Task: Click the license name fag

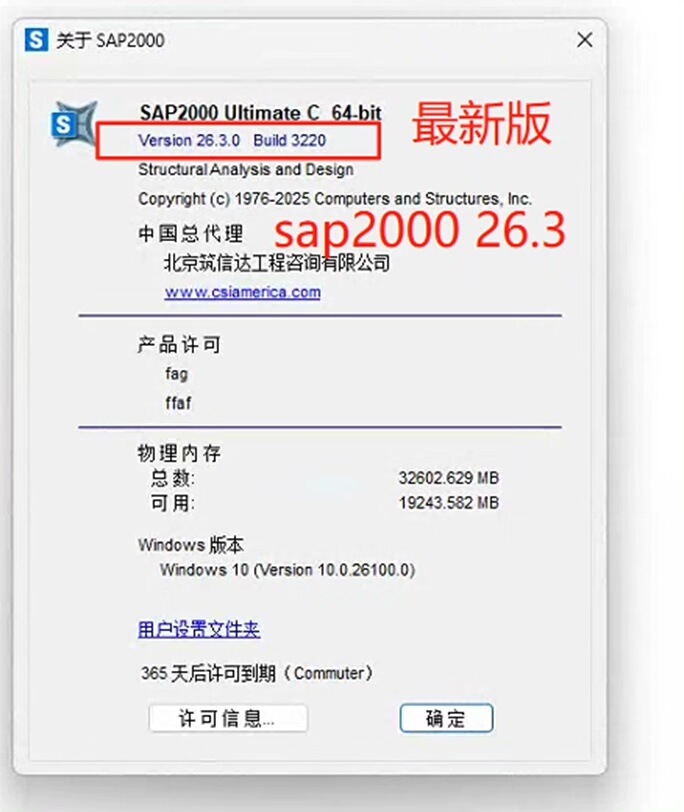Action: [177, 374]
